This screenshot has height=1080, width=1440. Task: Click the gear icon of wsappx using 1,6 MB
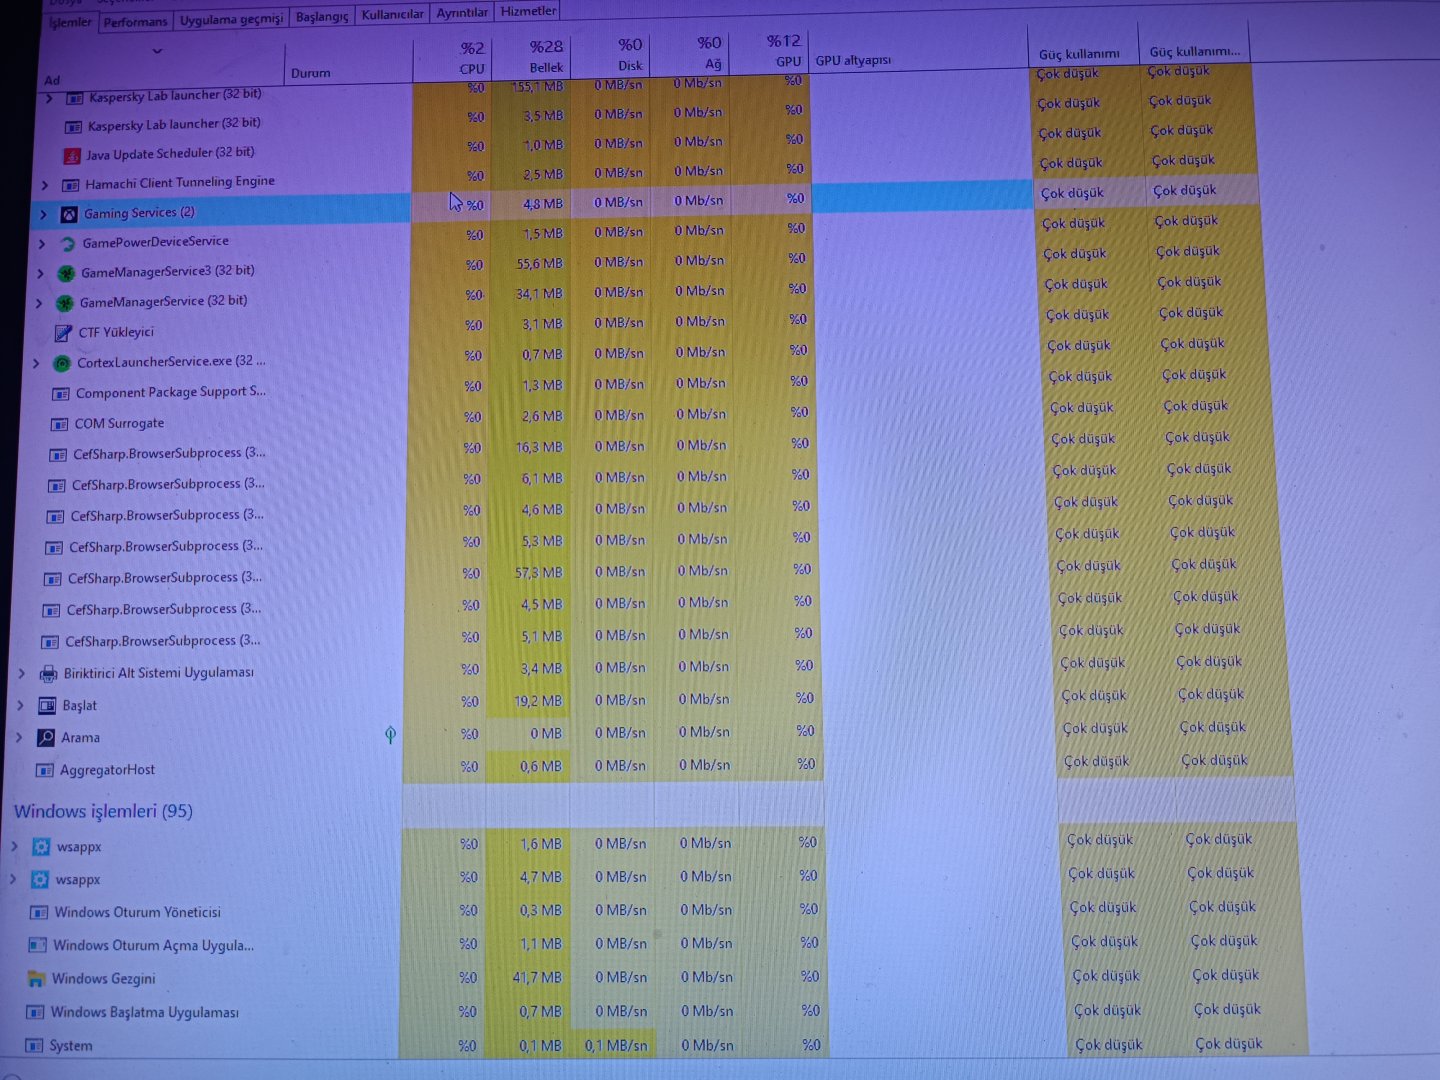[41, 847]
